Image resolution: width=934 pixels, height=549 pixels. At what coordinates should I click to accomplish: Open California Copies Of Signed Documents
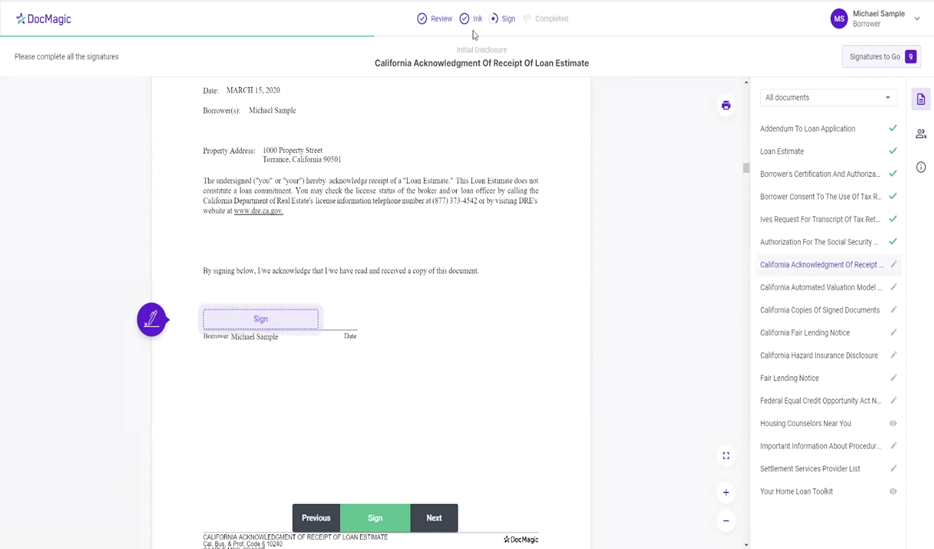coord(820,310)
